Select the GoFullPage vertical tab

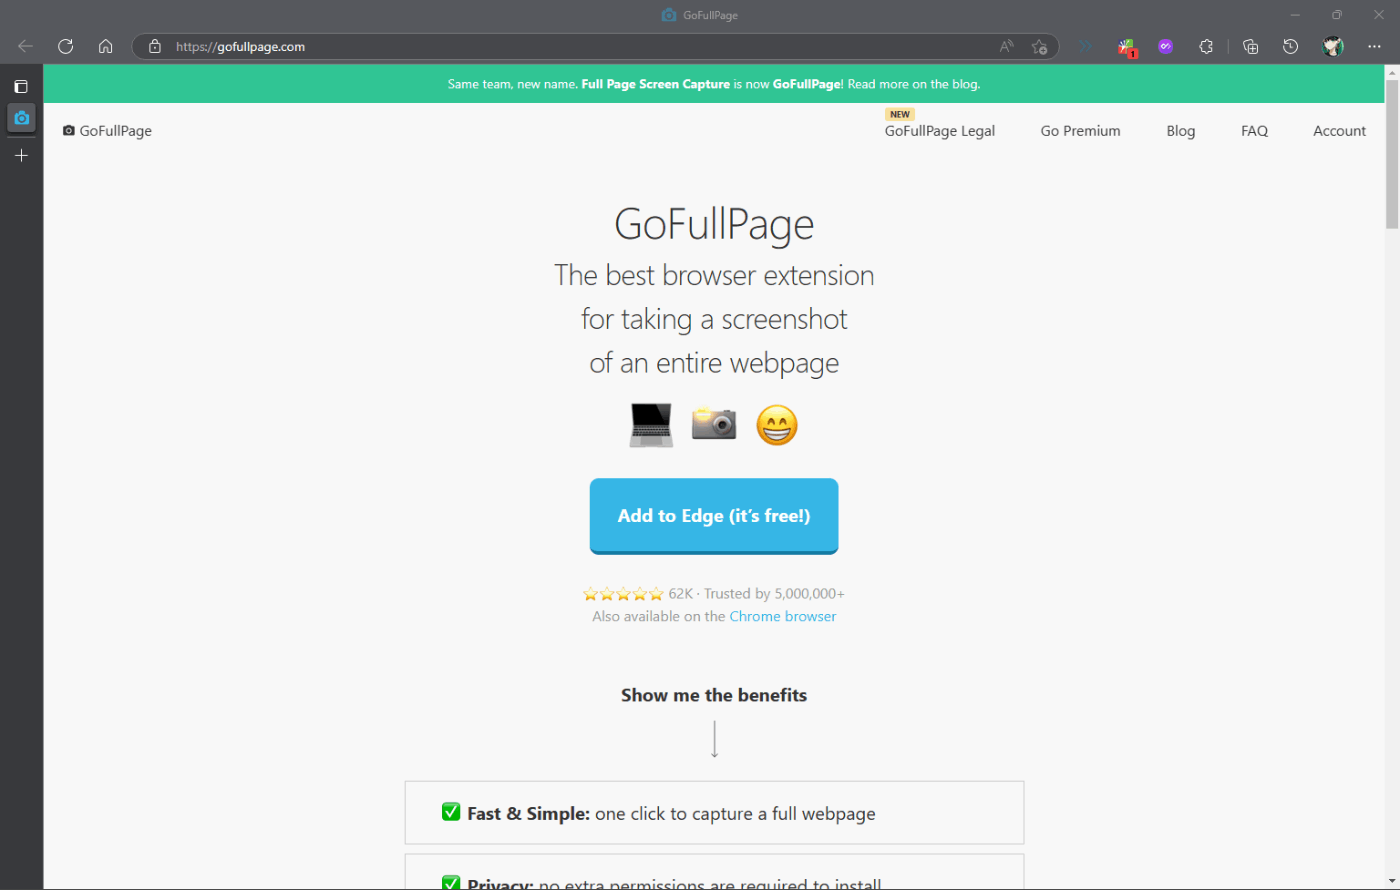point(21,118)
